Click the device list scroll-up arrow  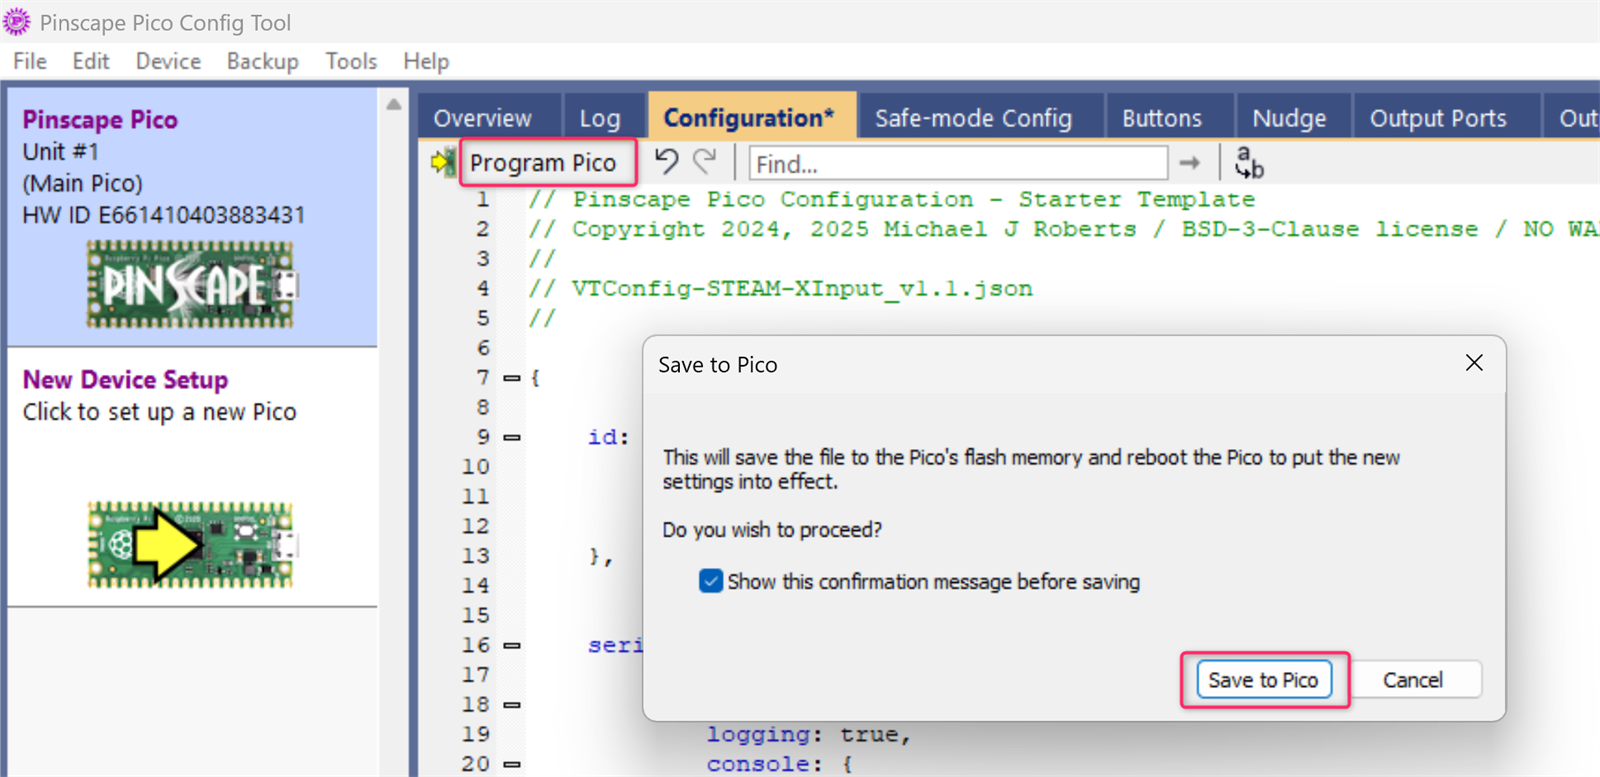[x=394, y=104]
